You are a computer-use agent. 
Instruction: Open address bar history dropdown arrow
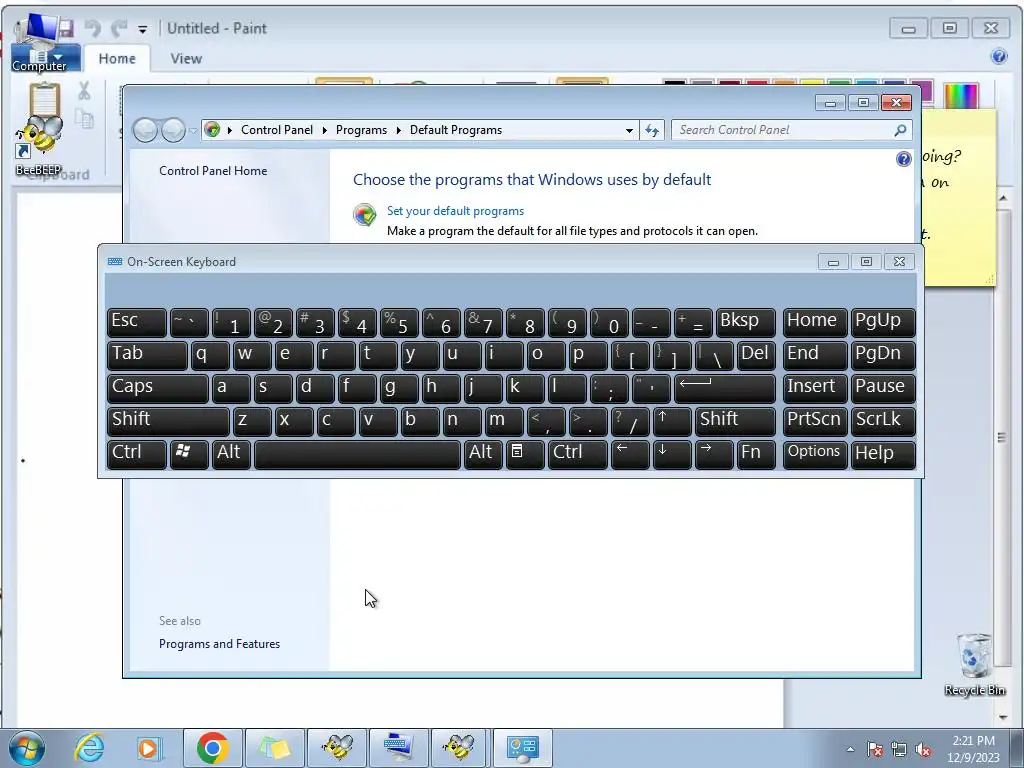[629, 130]
